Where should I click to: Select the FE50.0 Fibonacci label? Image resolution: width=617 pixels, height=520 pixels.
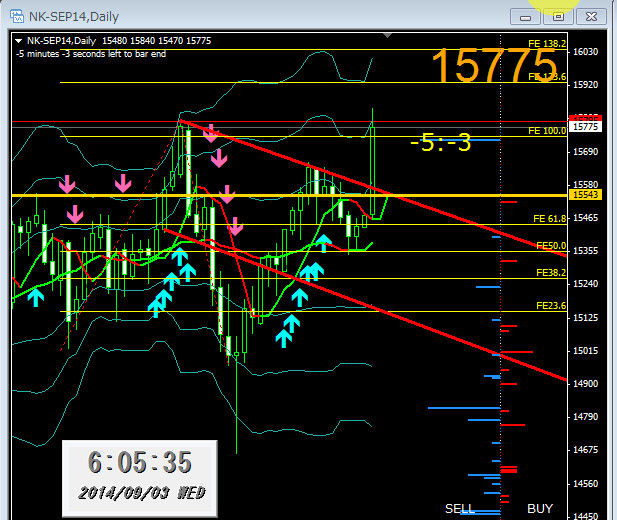point(551,246)
